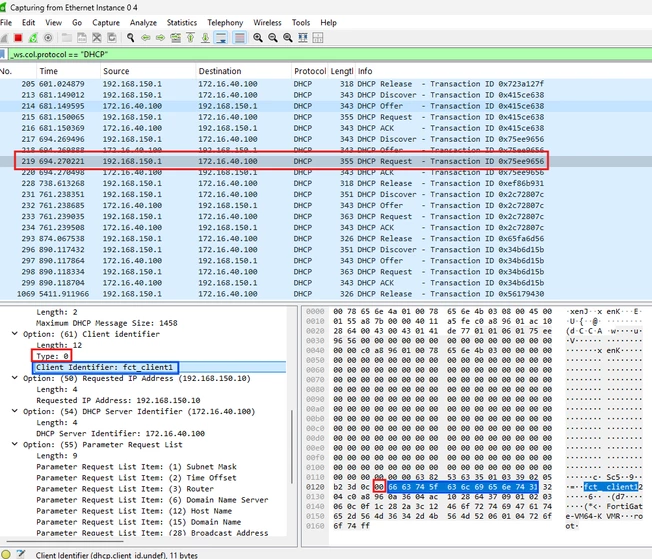The height and width of the screenshot is (559, 652).
Task: Open the File menu
Action: [x=6, y=23]
